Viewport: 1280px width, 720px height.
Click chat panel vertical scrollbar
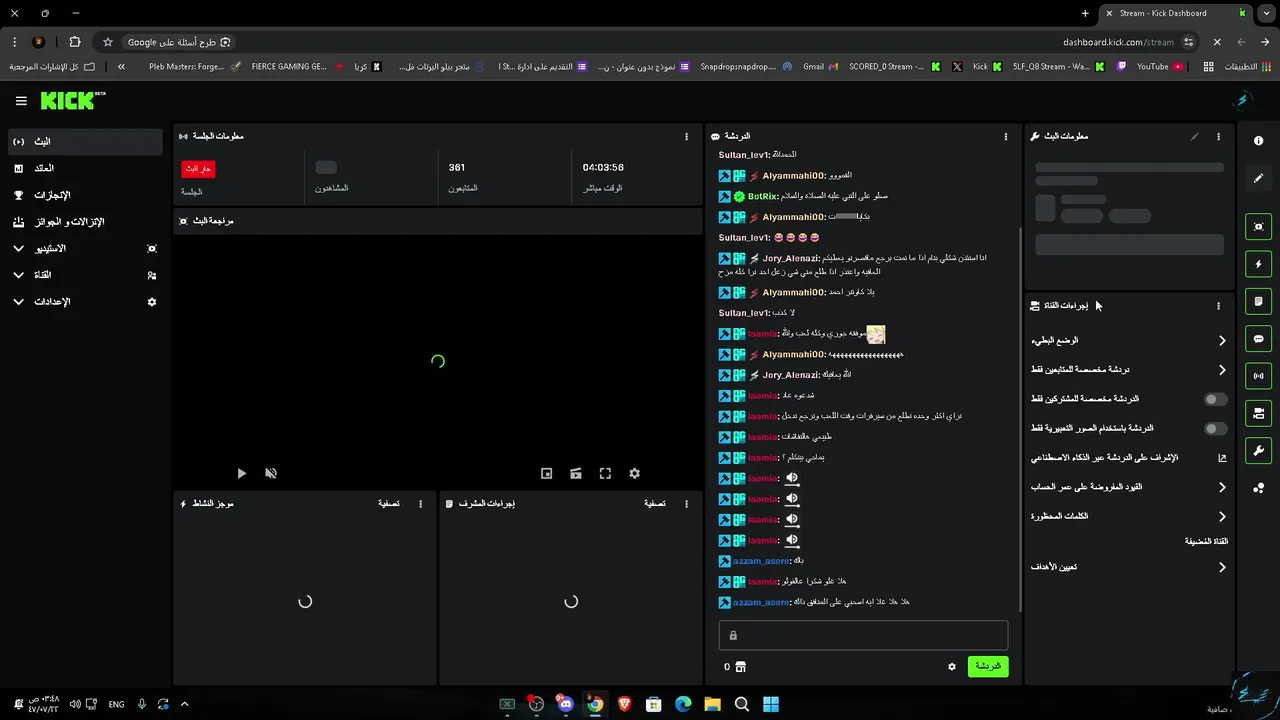[1018, 420]
